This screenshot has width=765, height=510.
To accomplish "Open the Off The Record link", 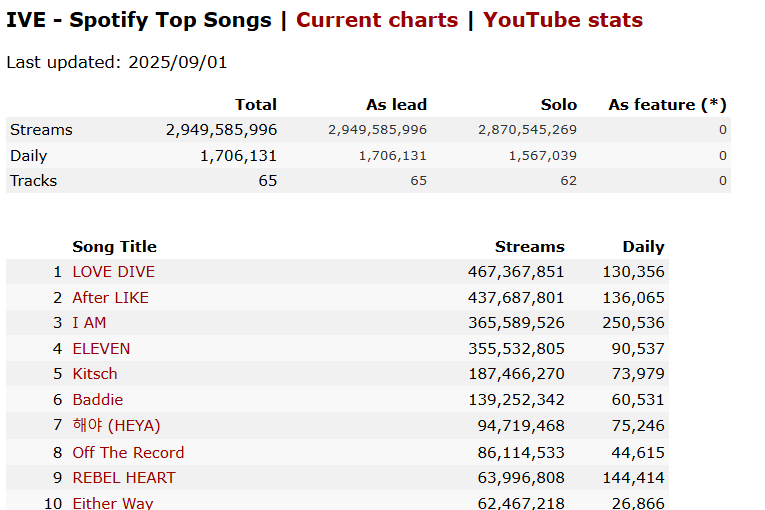I will pyautogui.click(x=128, y=452).
